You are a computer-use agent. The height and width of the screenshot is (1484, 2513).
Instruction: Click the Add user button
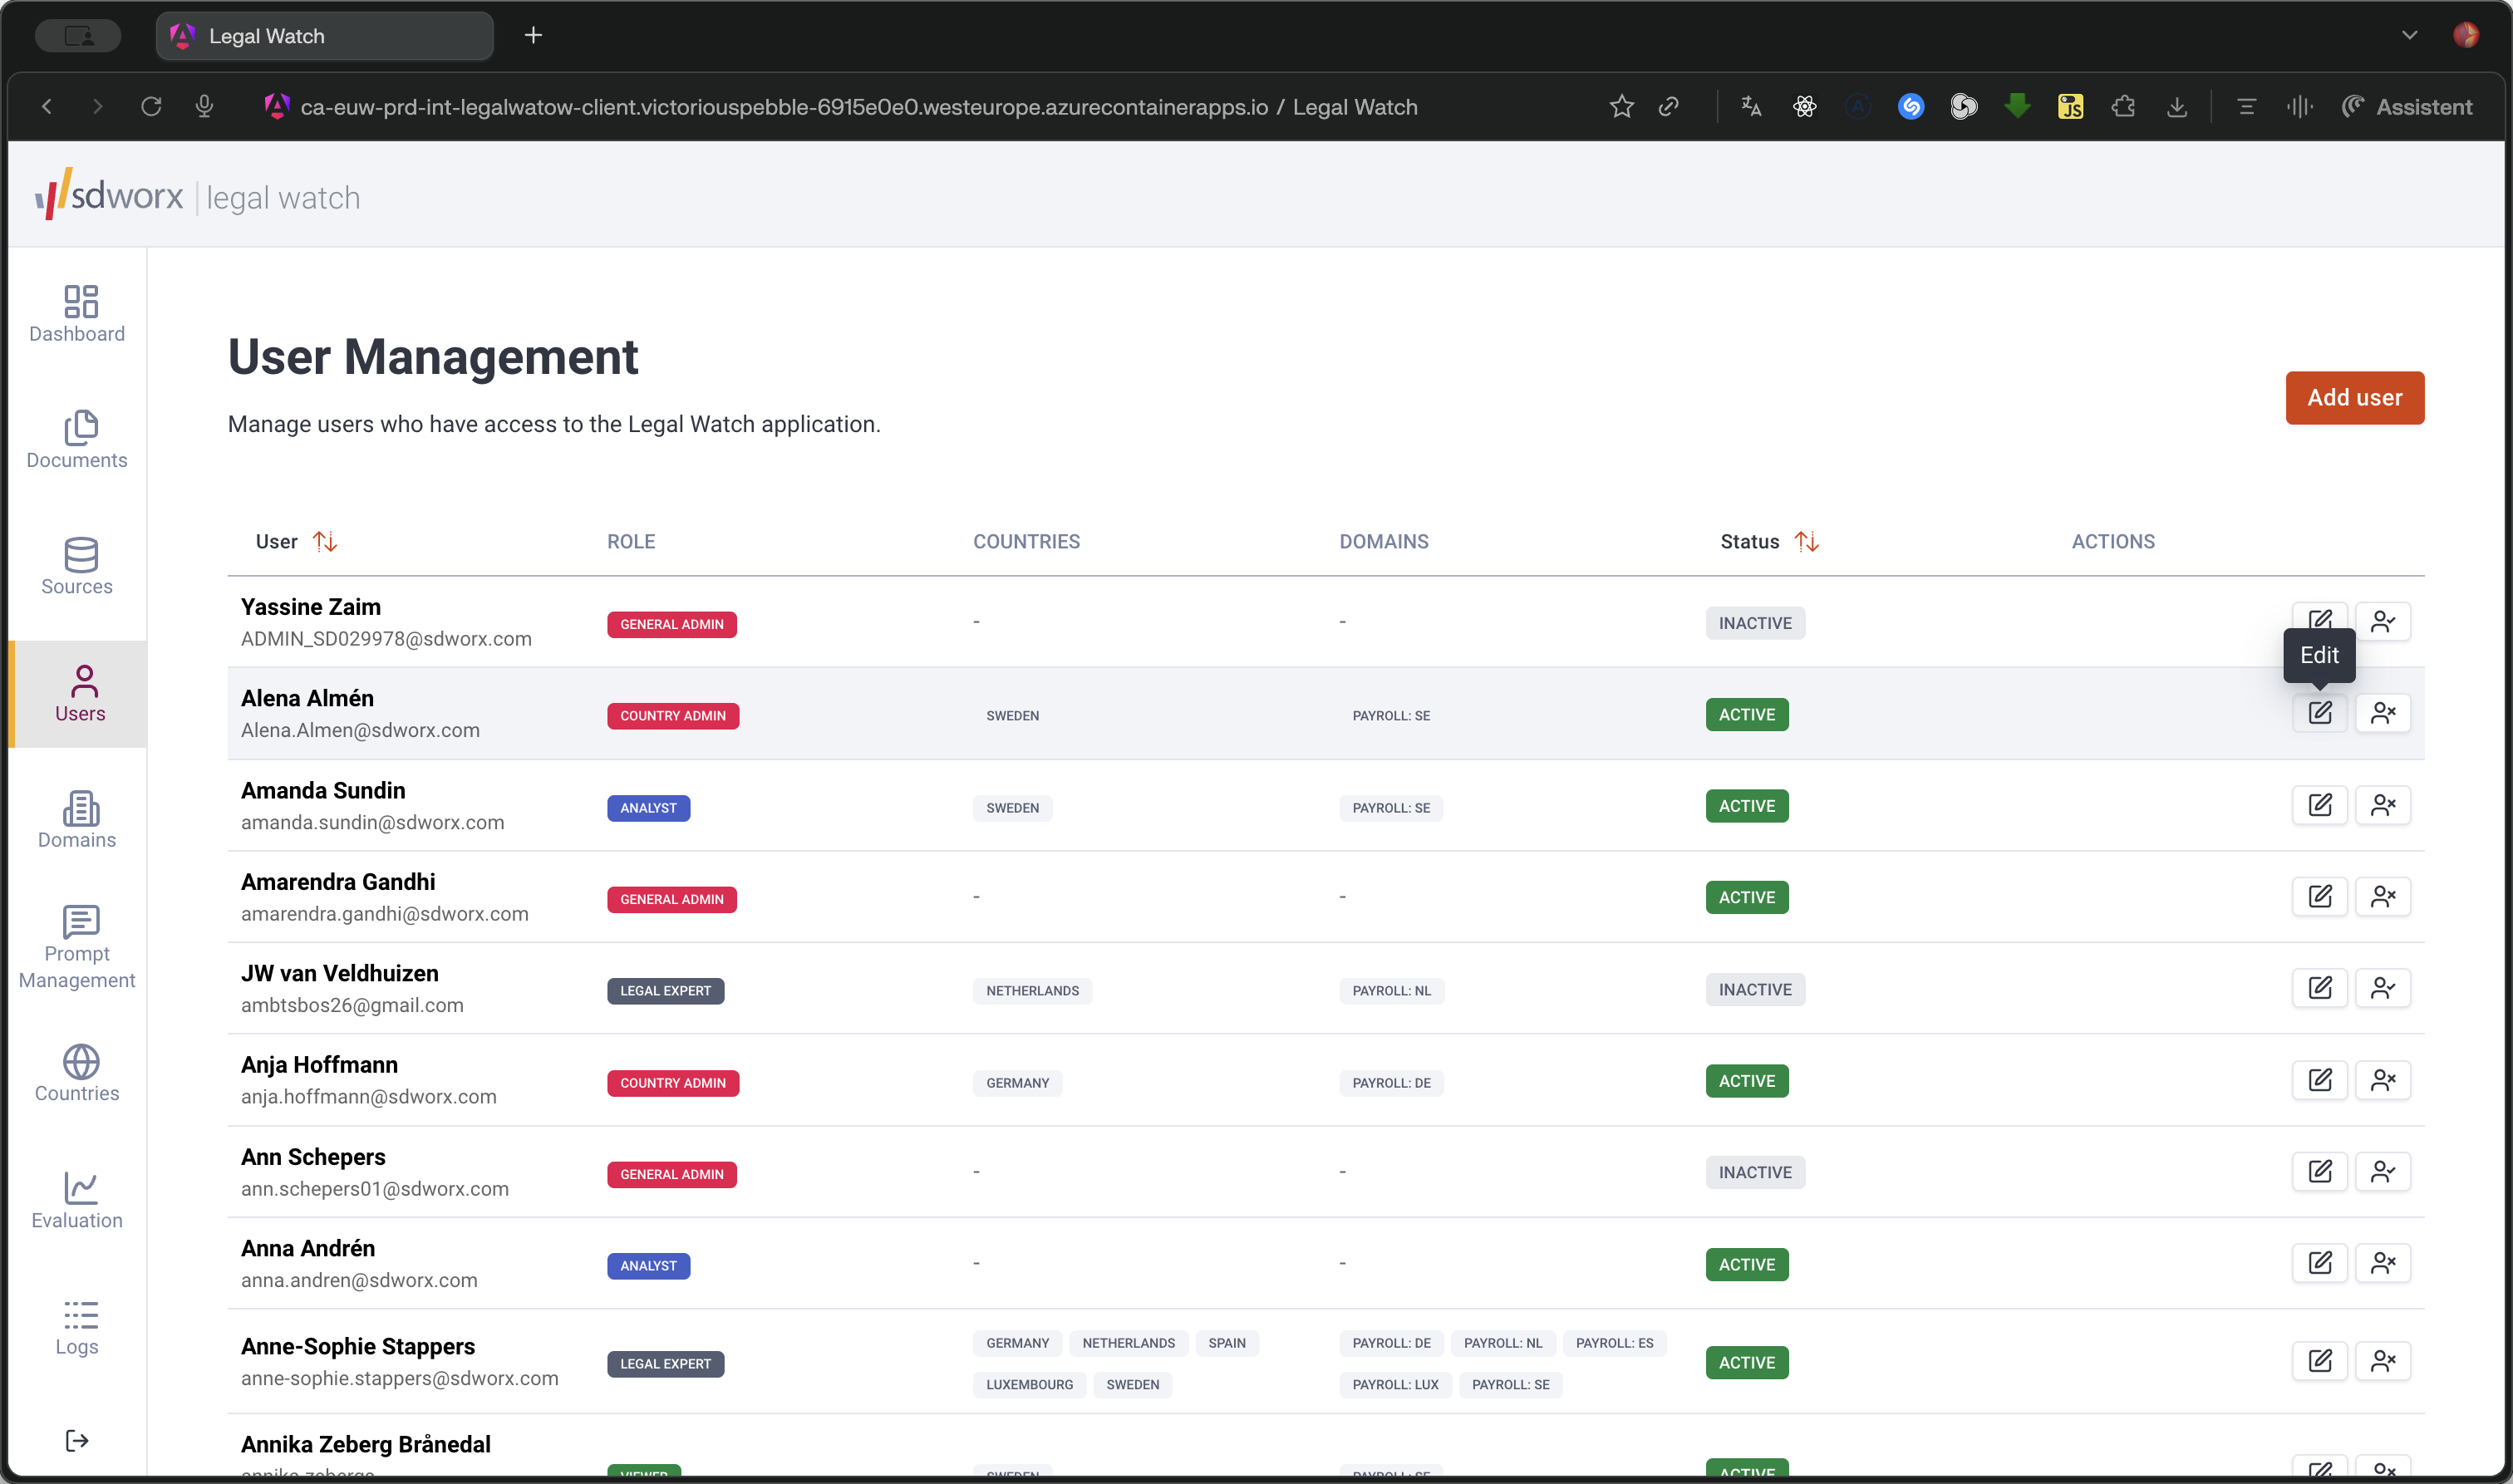point(2354,398)
